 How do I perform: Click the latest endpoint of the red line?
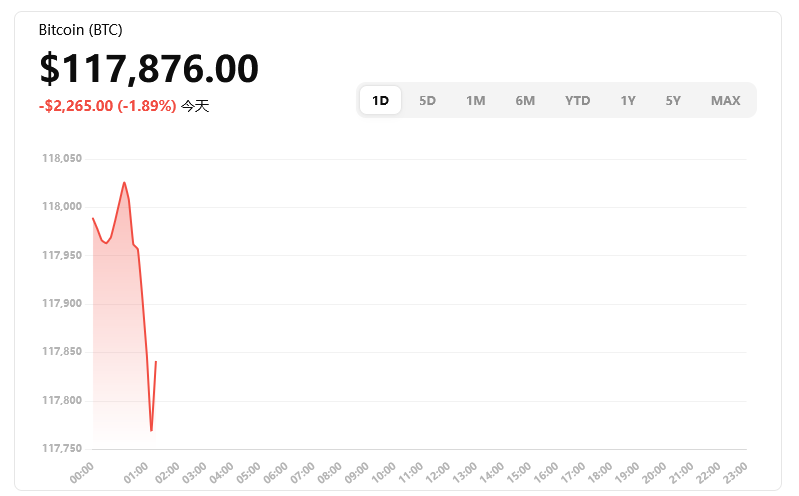[156, 362]
